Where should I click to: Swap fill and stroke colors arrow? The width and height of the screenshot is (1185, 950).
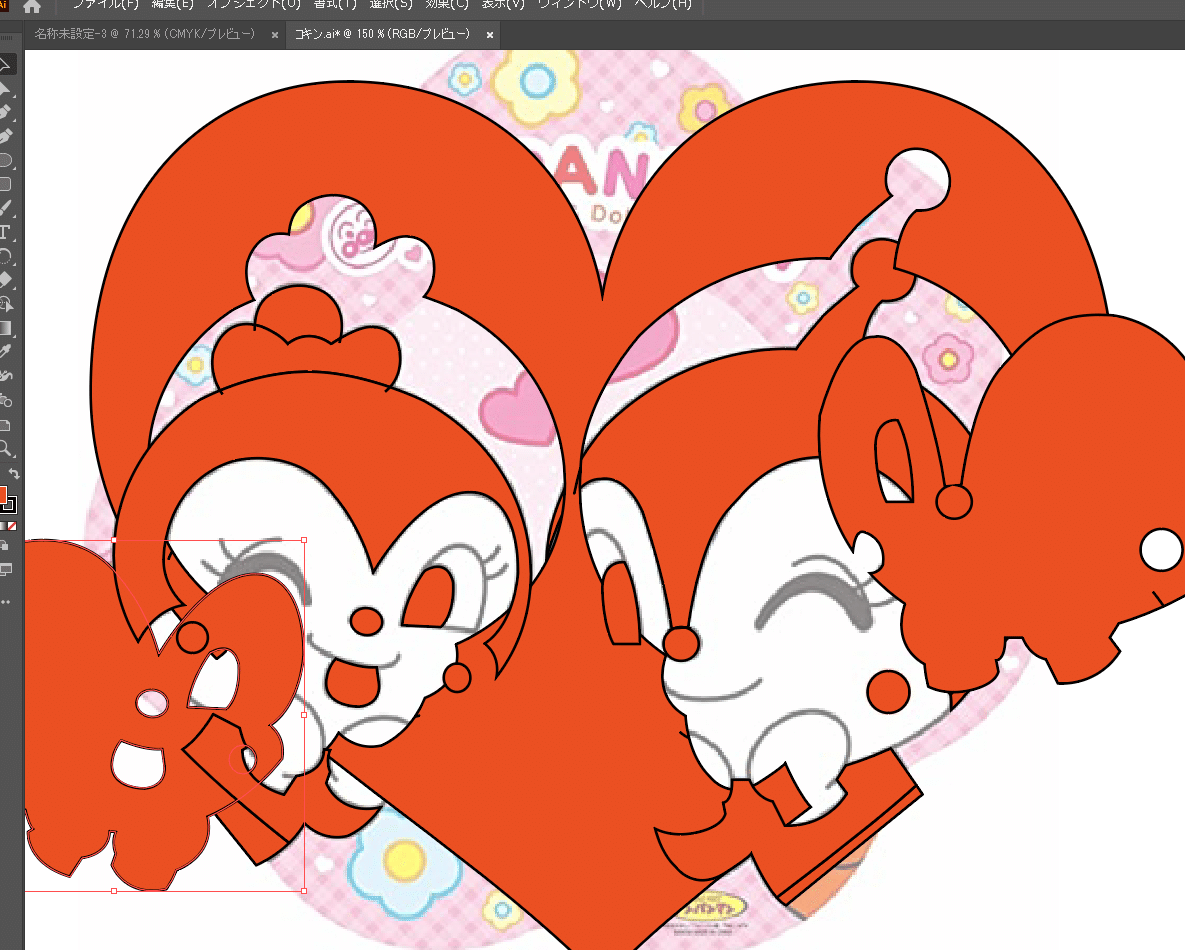tap(14, 474)
